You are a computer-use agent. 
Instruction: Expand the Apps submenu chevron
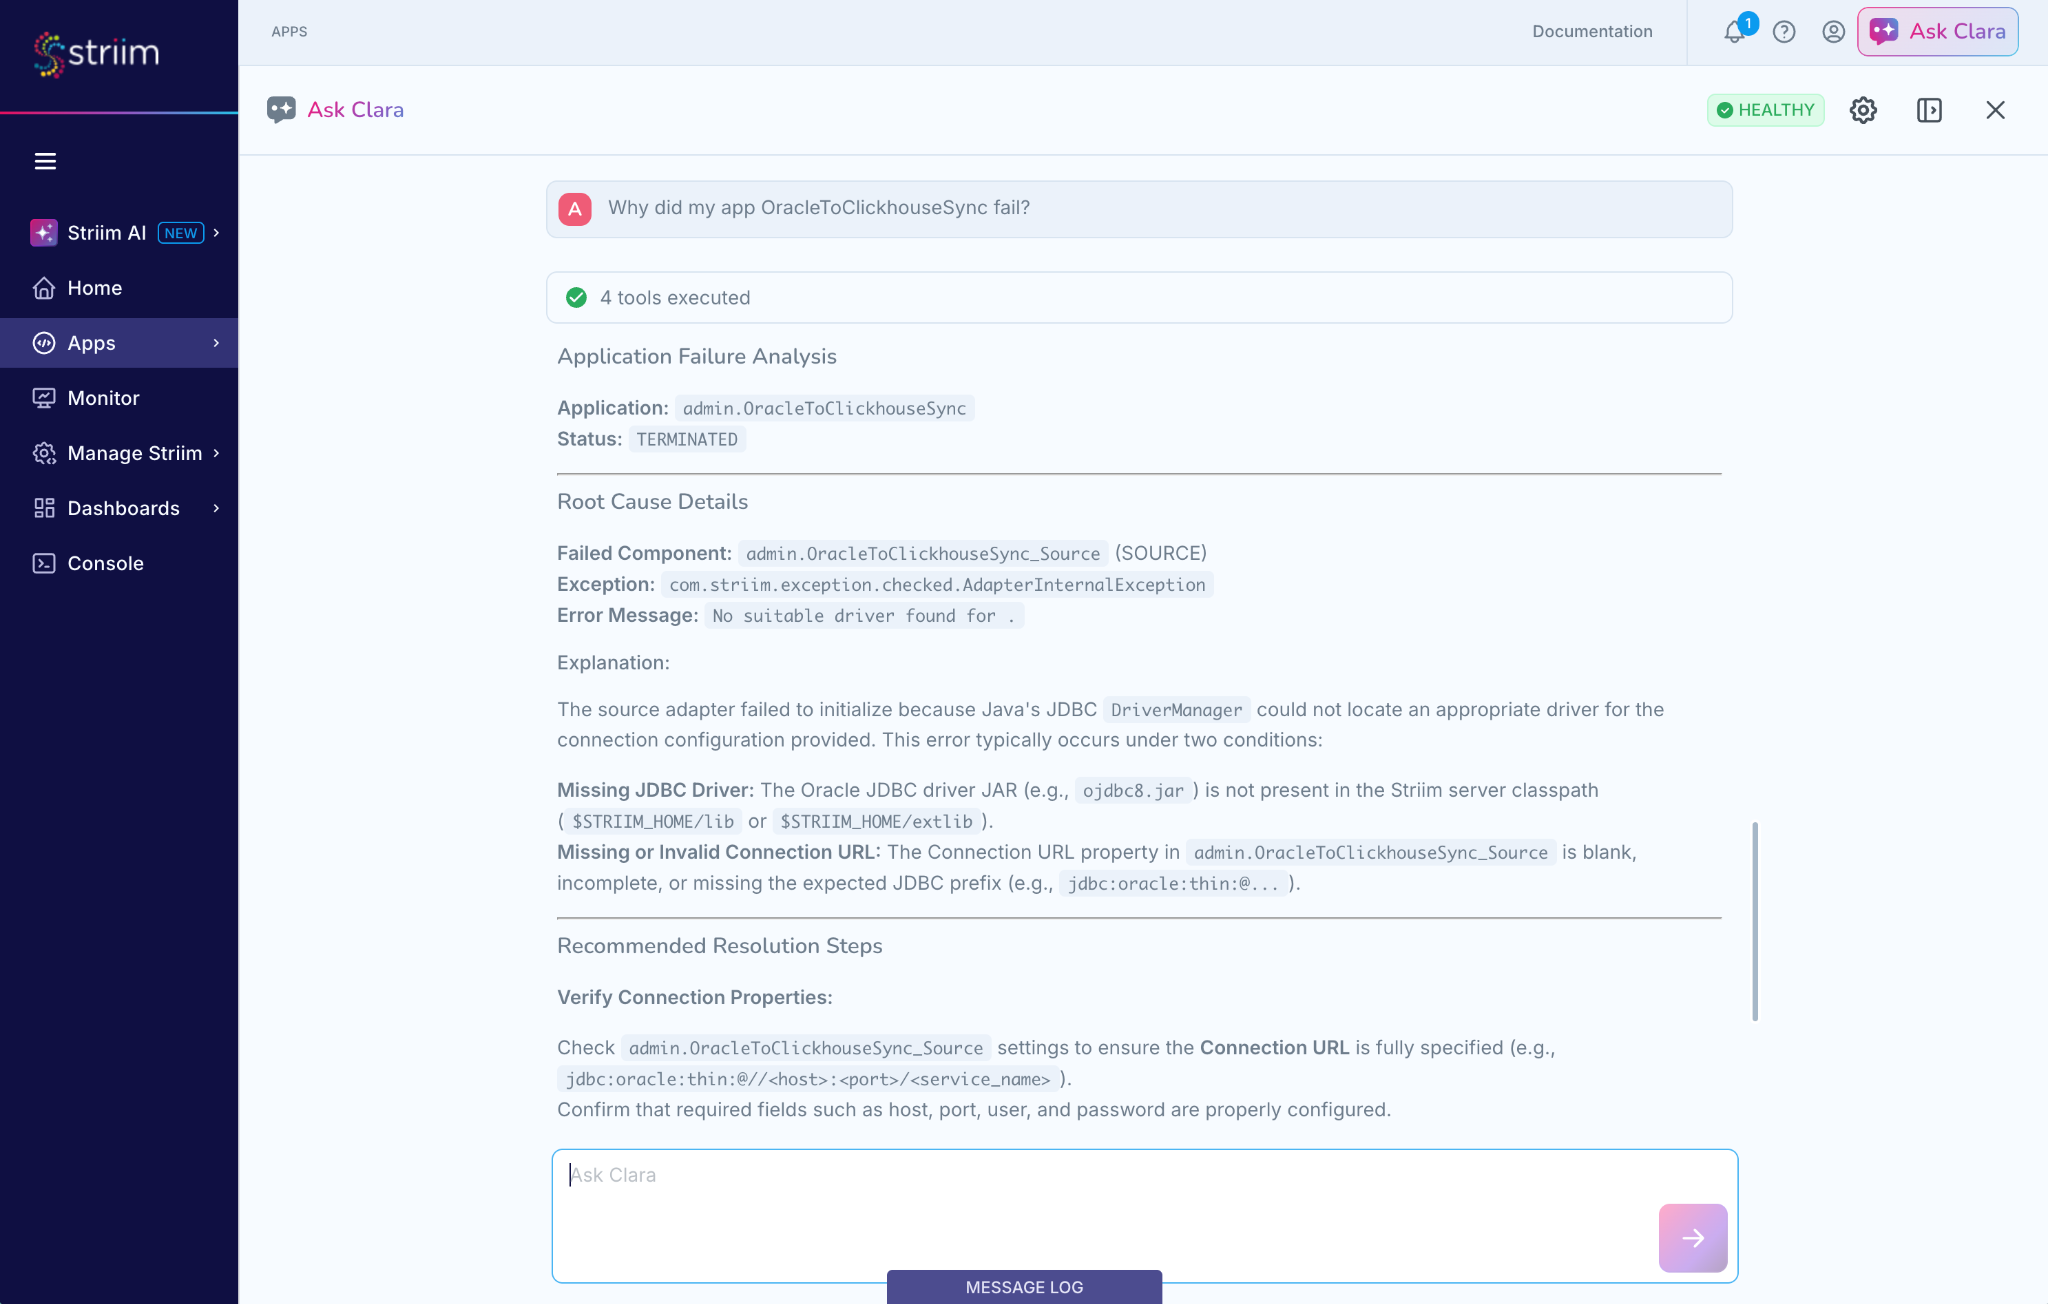point(216,343)
